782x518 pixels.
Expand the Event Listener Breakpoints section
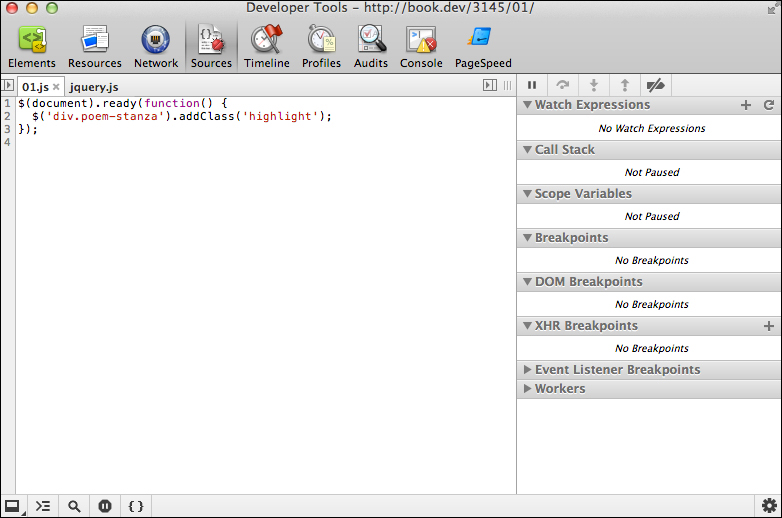coord(527,369)
